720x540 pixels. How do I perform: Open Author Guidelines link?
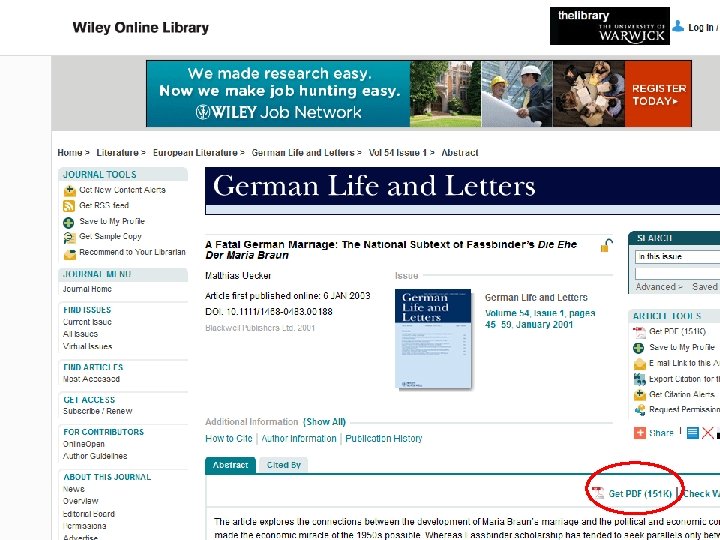click(95, 456)
